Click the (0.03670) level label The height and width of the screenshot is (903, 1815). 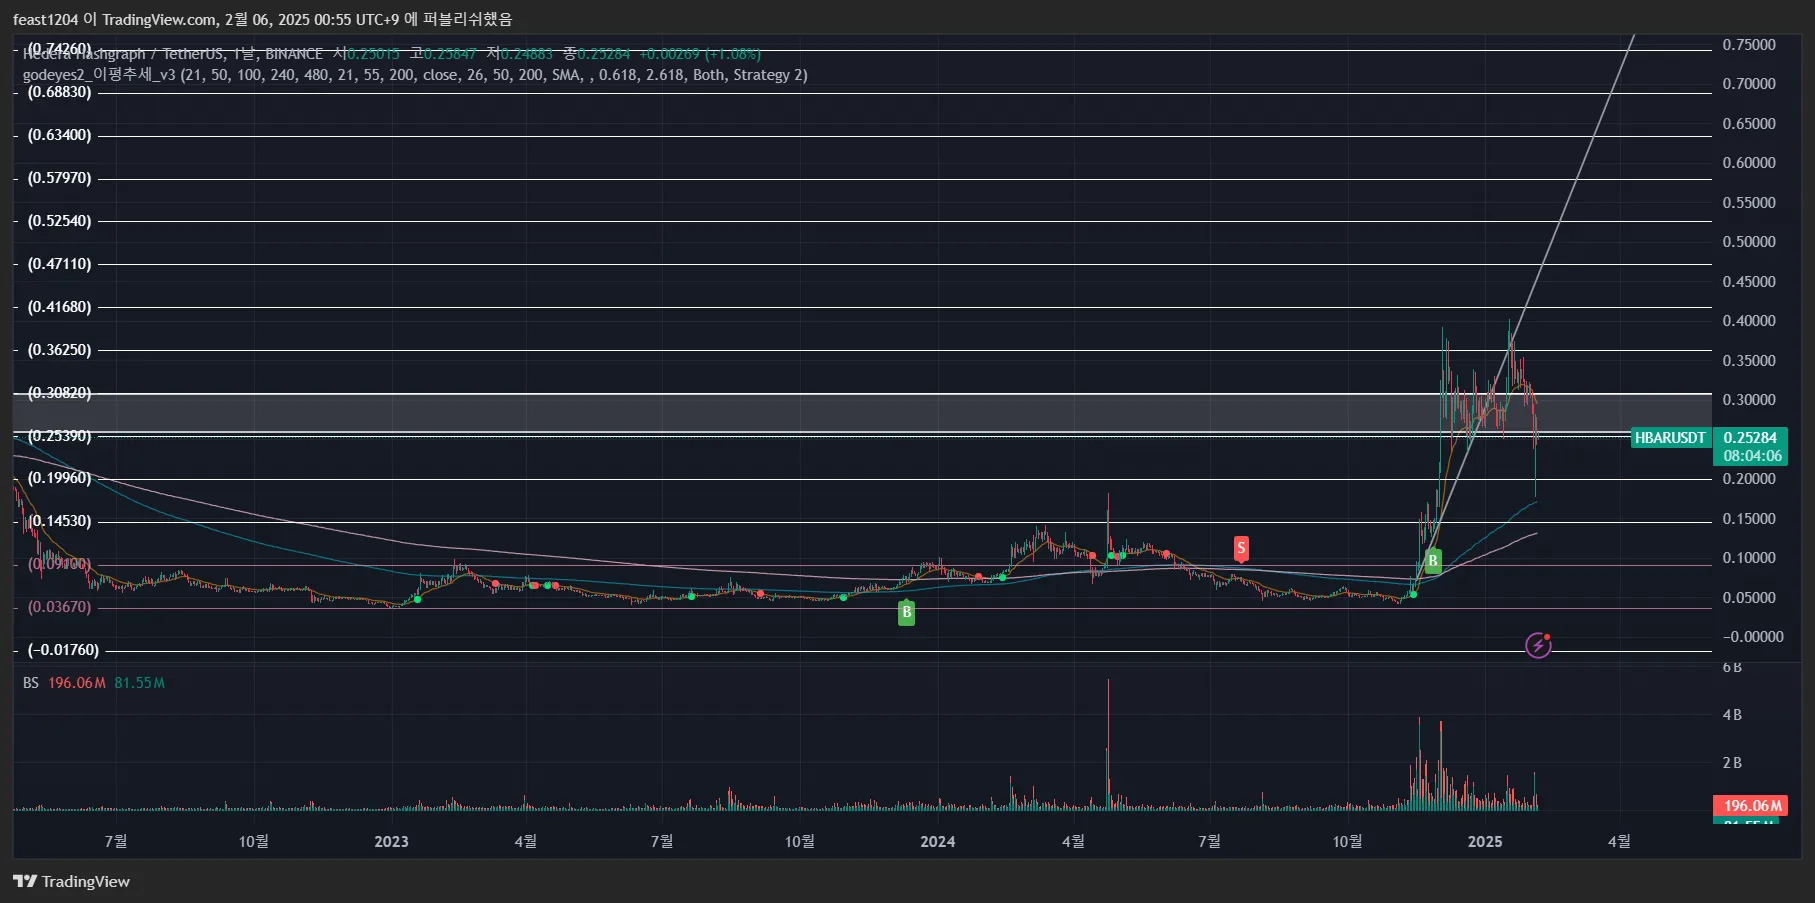point(59,607)
